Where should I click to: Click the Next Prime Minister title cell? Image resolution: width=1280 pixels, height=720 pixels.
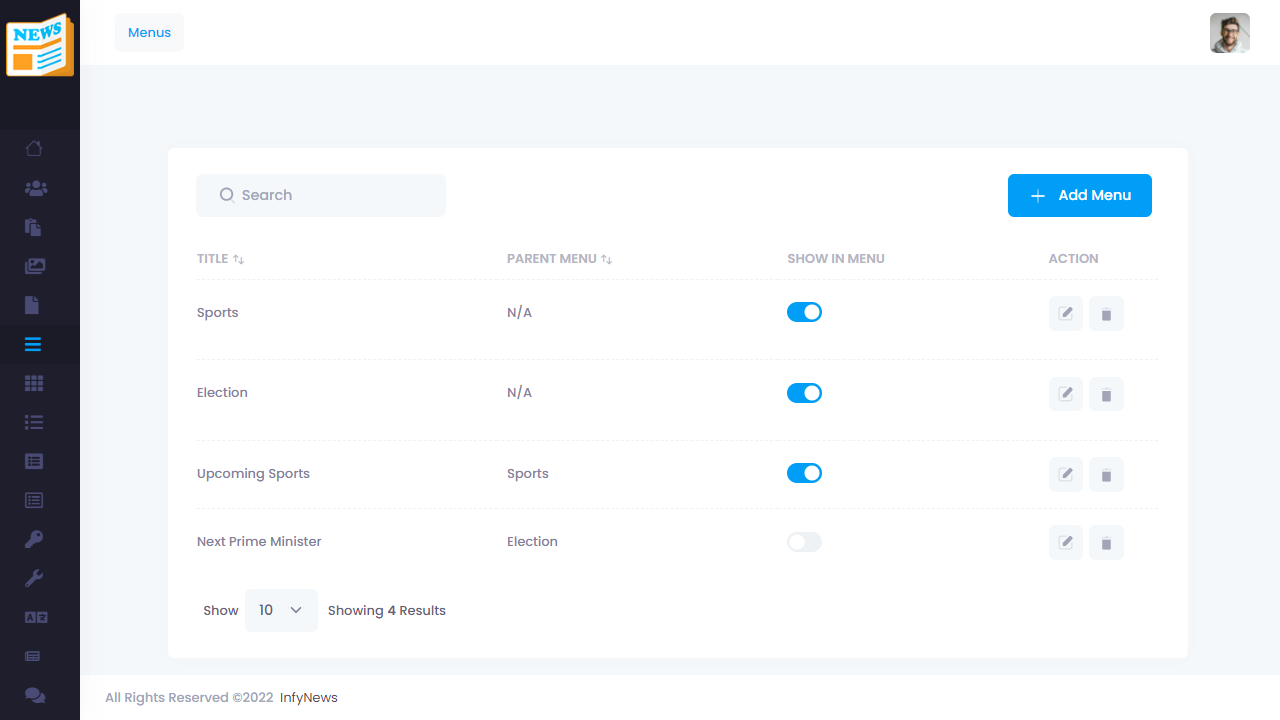(259, 541)
